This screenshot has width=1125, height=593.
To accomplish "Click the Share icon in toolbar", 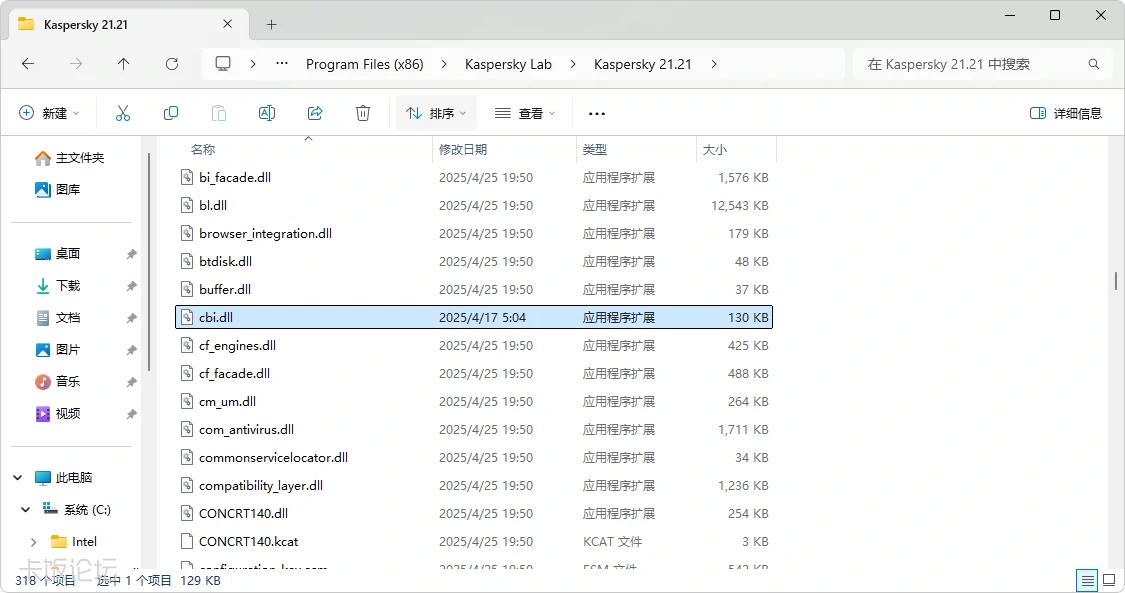I will 315,114.
